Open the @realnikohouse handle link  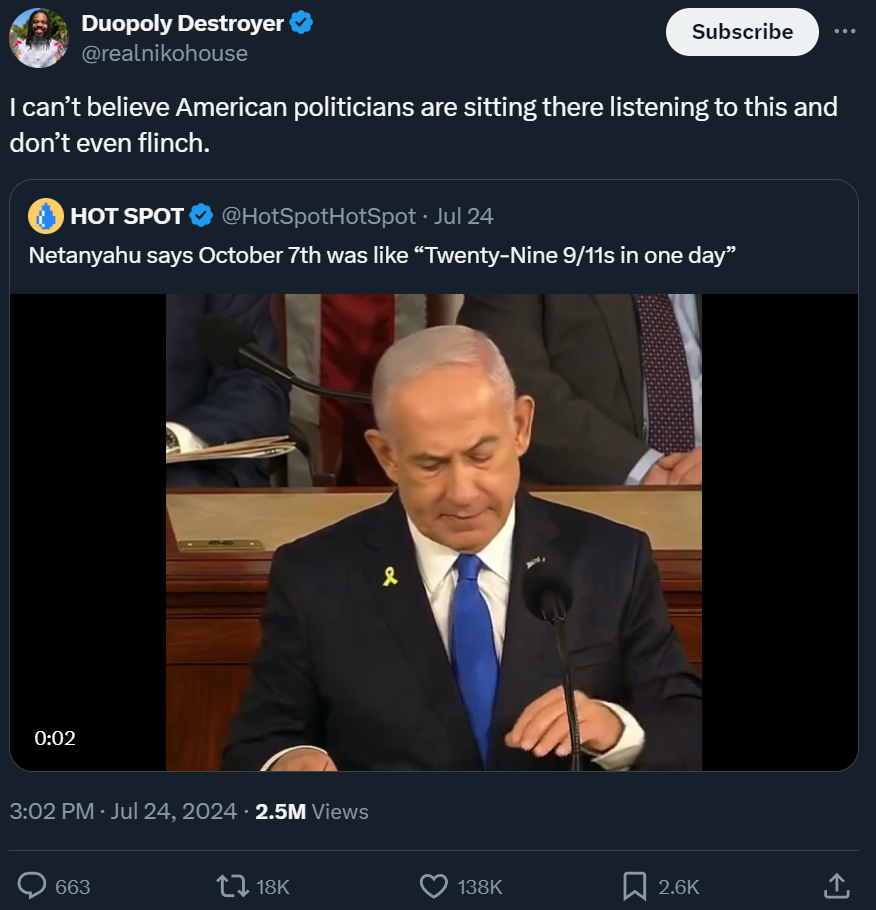click(164, 53)
